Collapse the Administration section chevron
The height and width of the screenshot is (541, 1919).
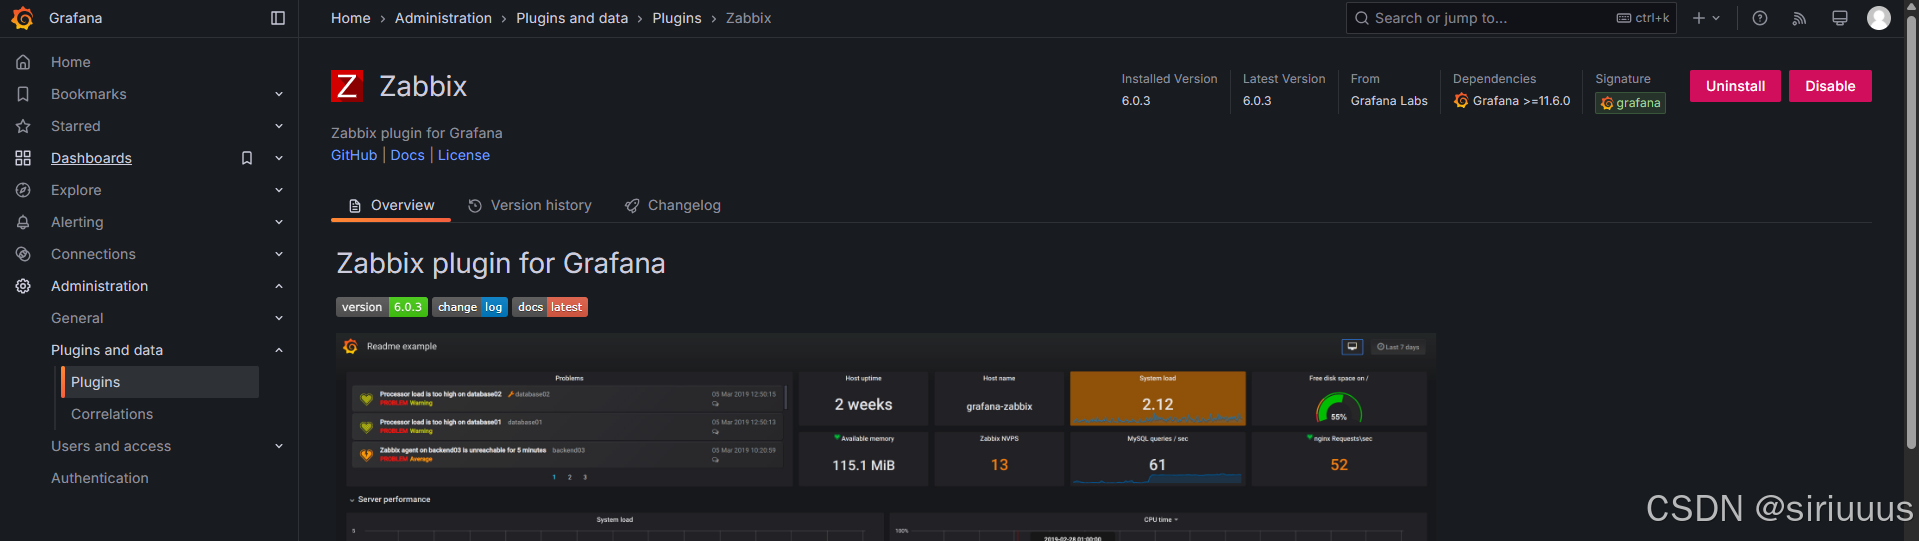(279, 286)
